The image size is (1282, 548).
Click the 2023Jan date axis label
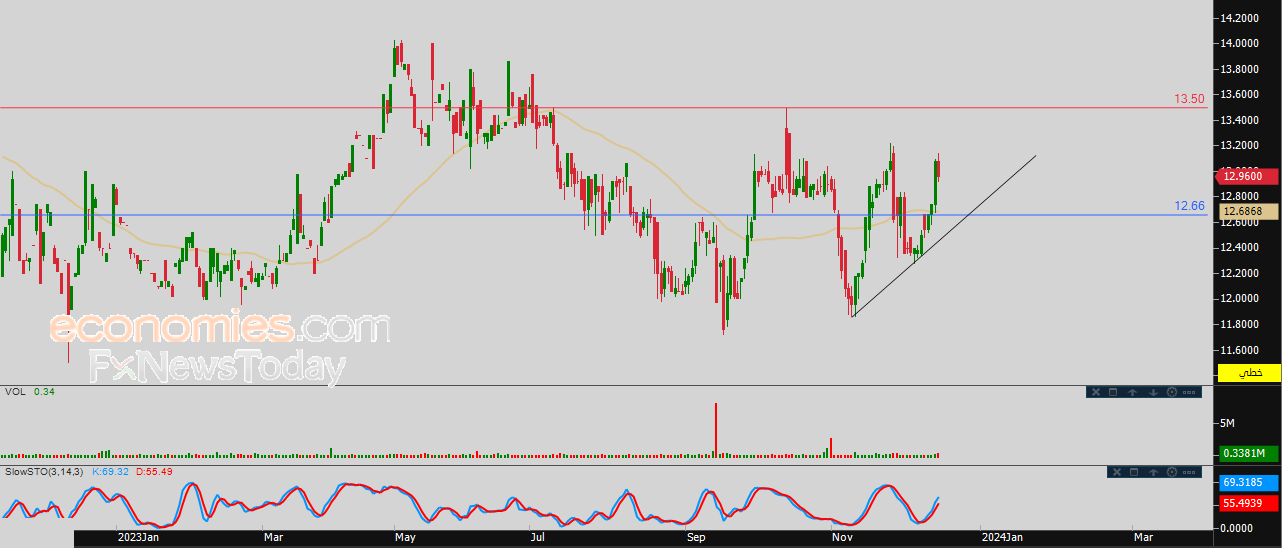coord(136,538)
